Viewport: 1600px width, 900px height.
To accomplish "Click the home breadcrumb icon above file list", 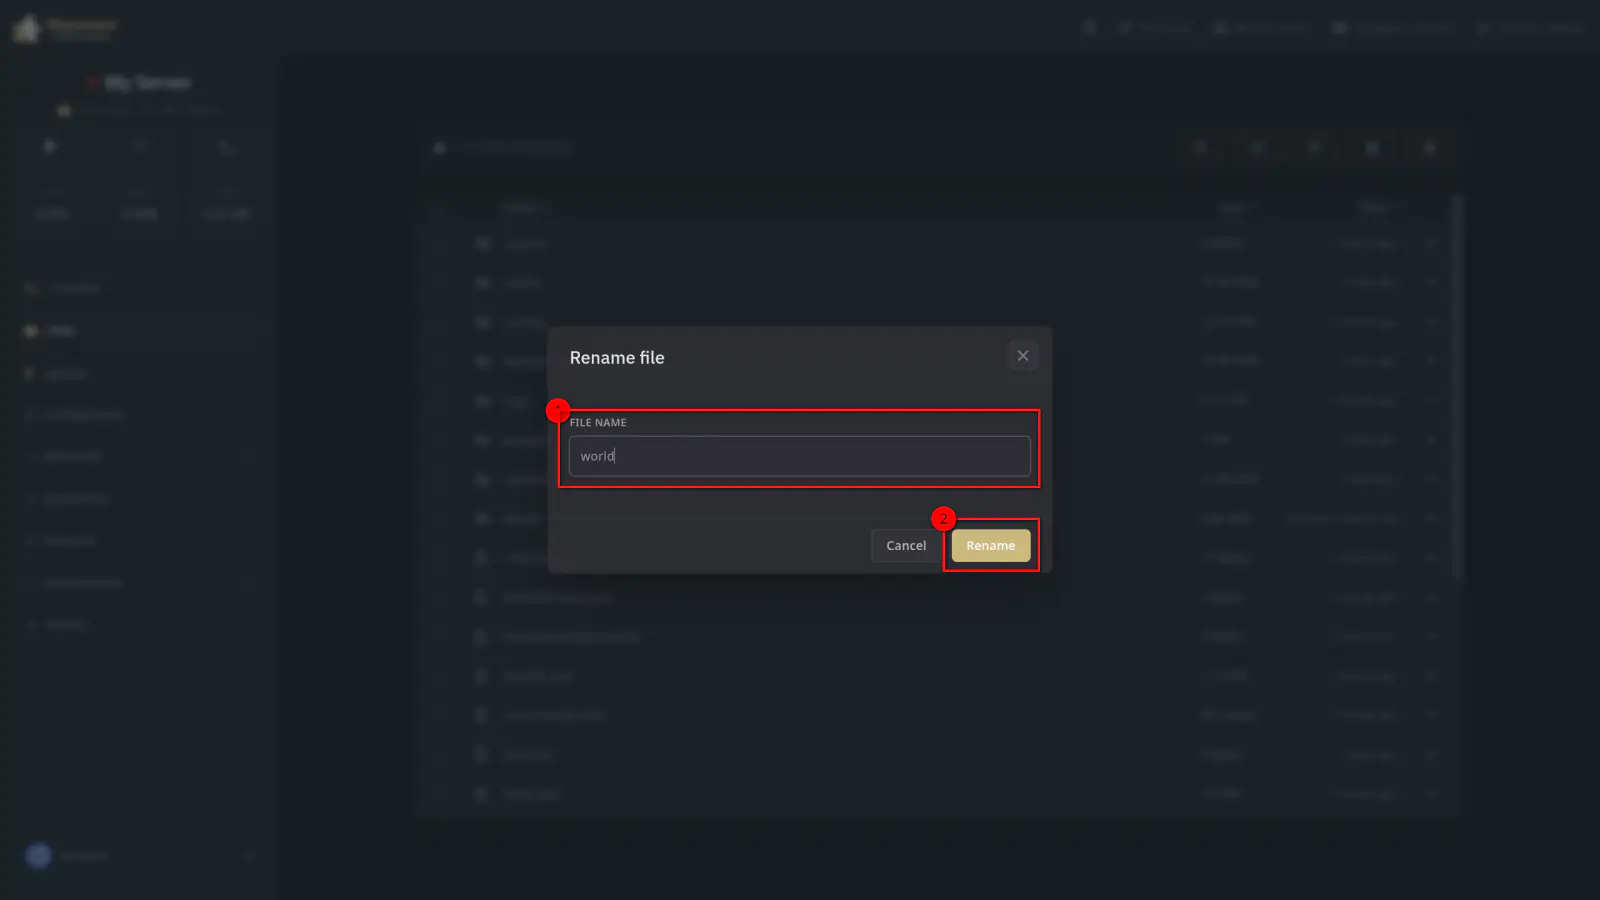I will pyautogui.click(x=439, y=148).
